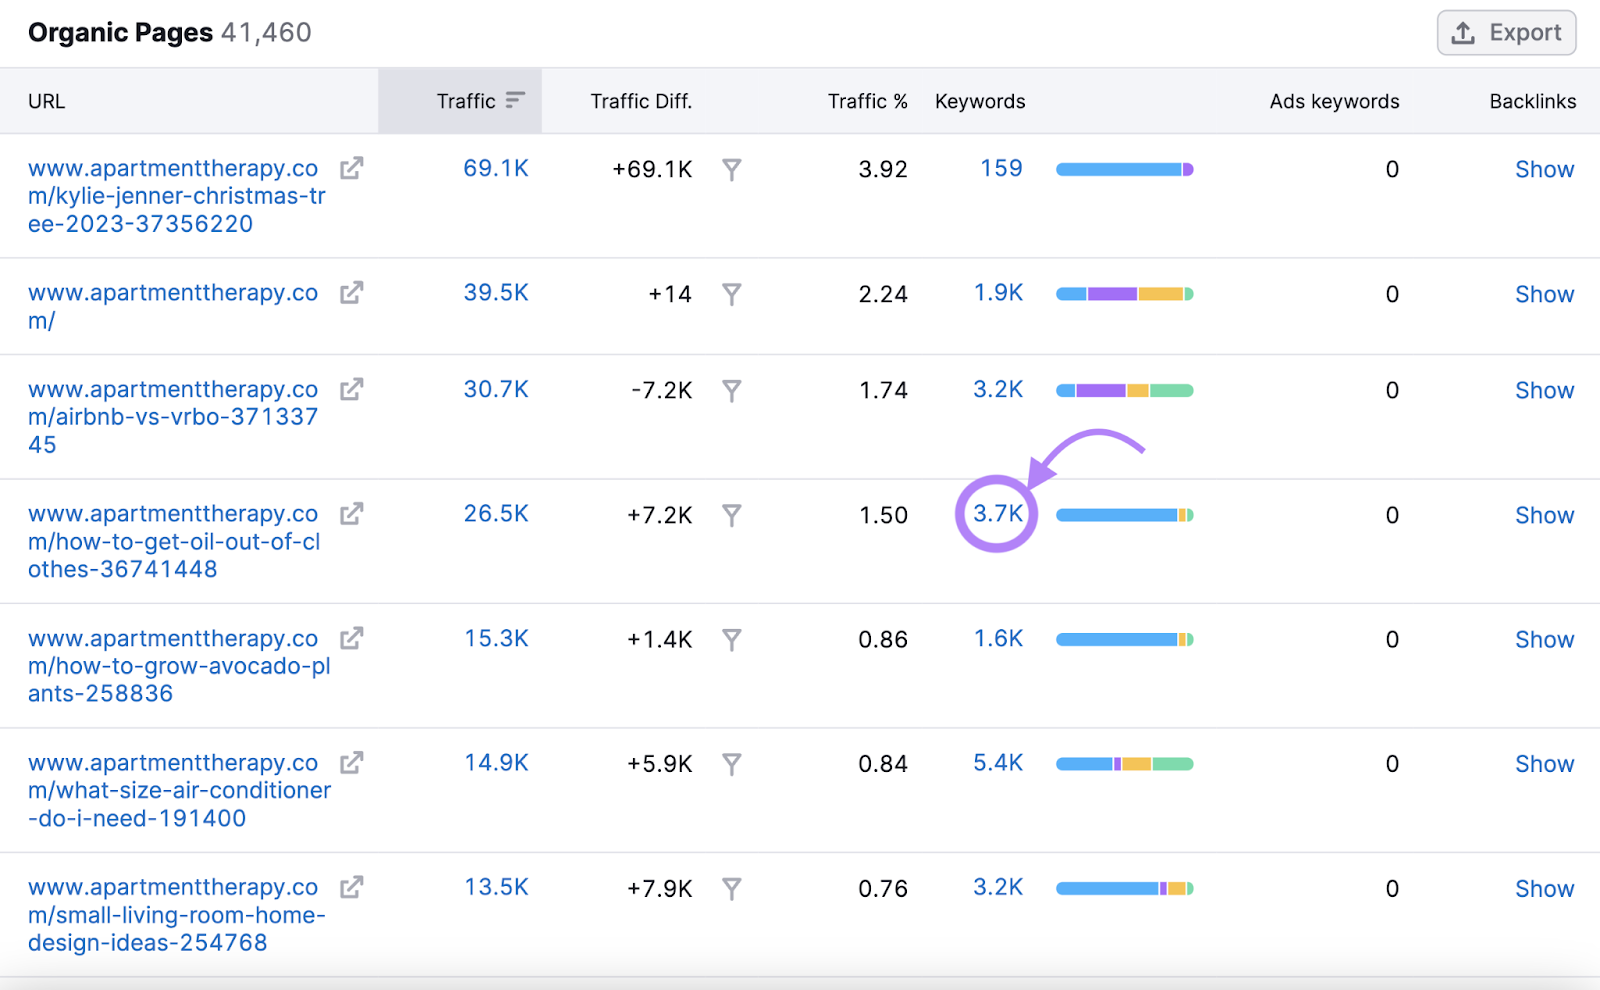Click the filter funnel on the small-living-room row

coord(733,888)
